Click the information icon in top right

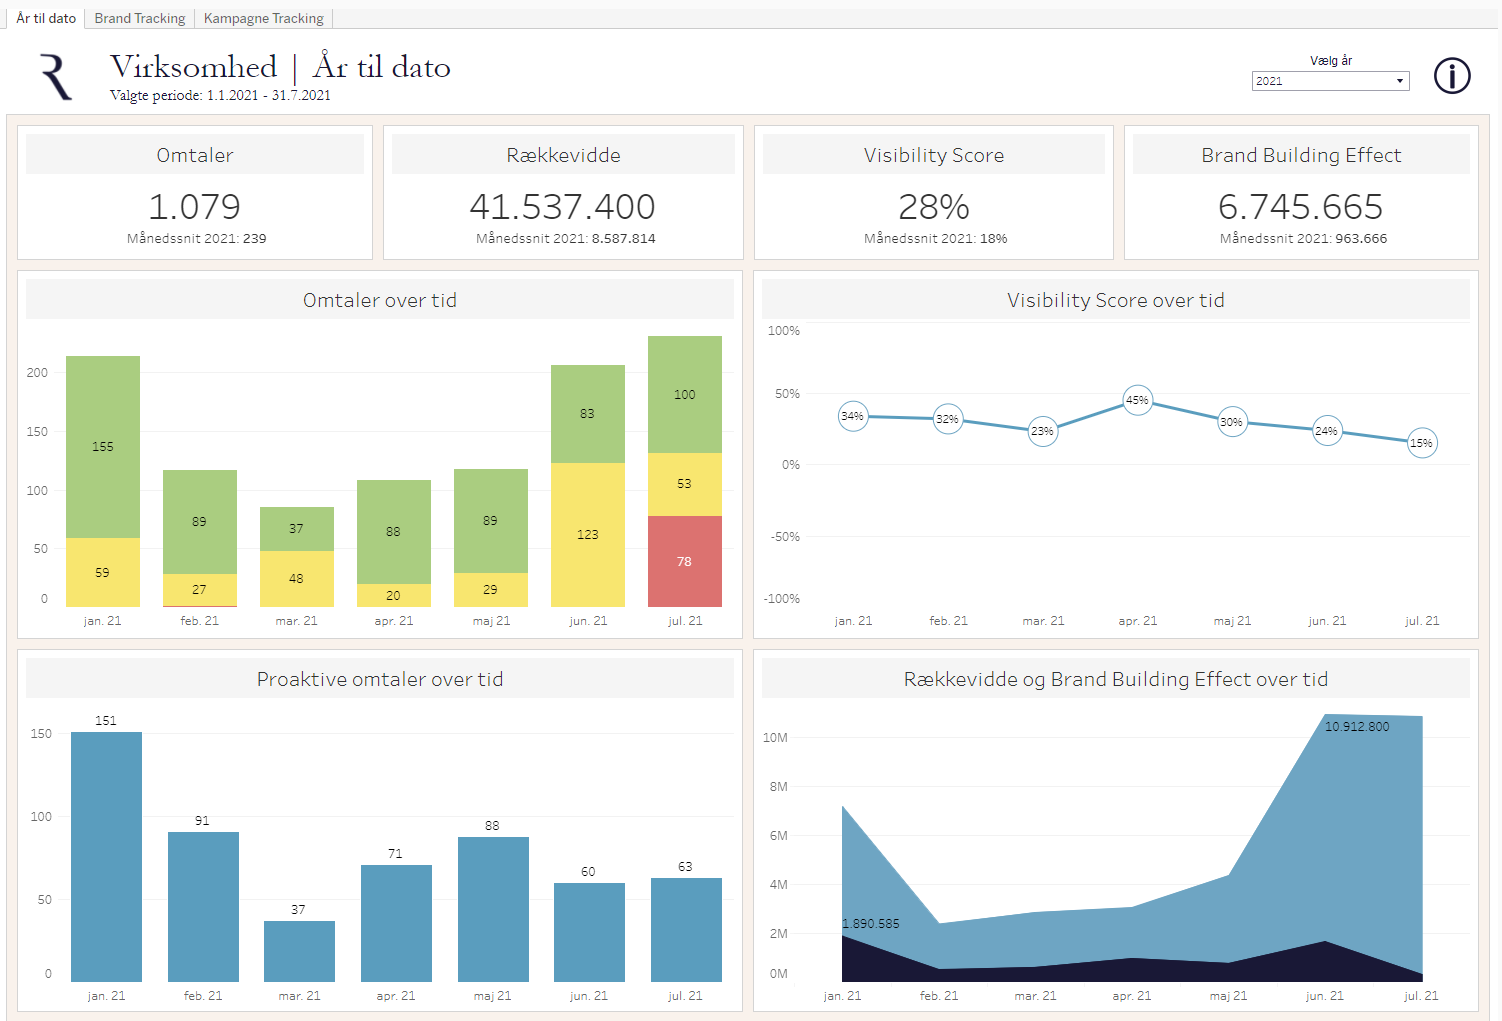1451,76
